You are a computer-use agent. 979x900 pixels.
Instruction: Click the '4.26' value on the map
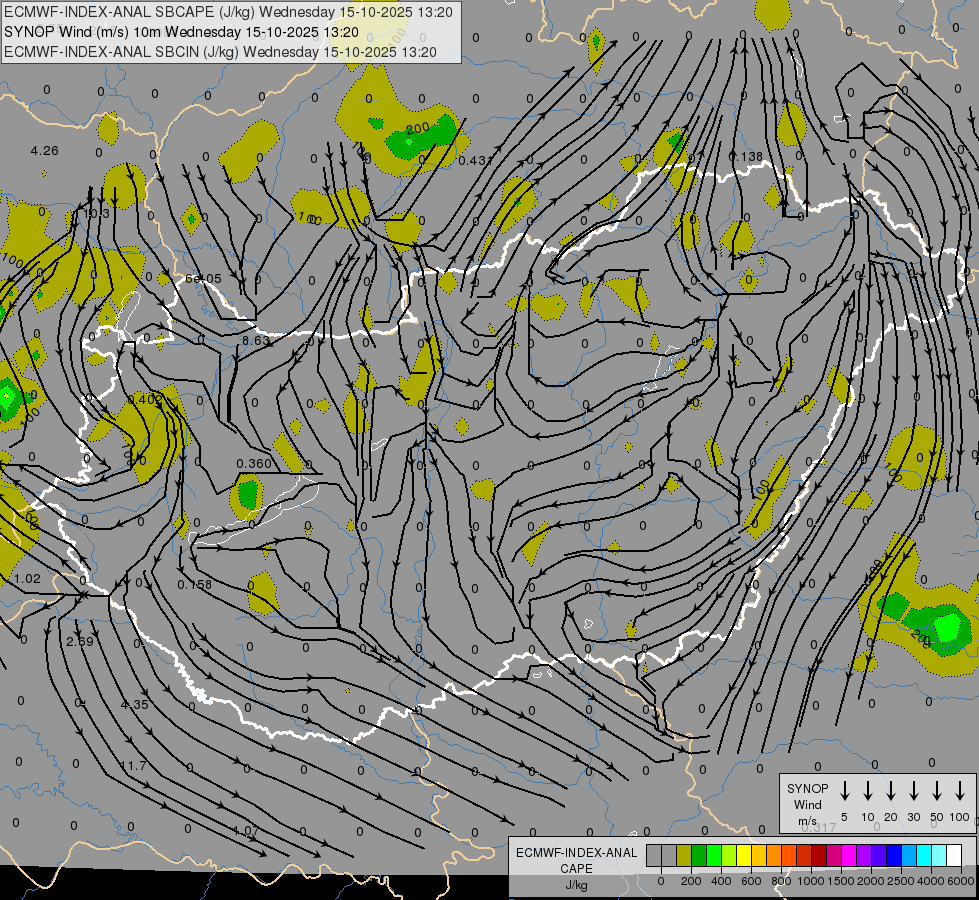(44, 151)
